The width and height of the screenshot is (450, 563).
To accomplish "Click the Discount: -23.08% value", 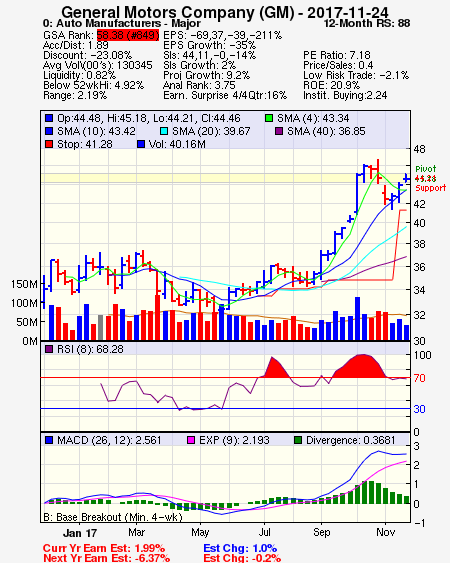I will [87, 55].
